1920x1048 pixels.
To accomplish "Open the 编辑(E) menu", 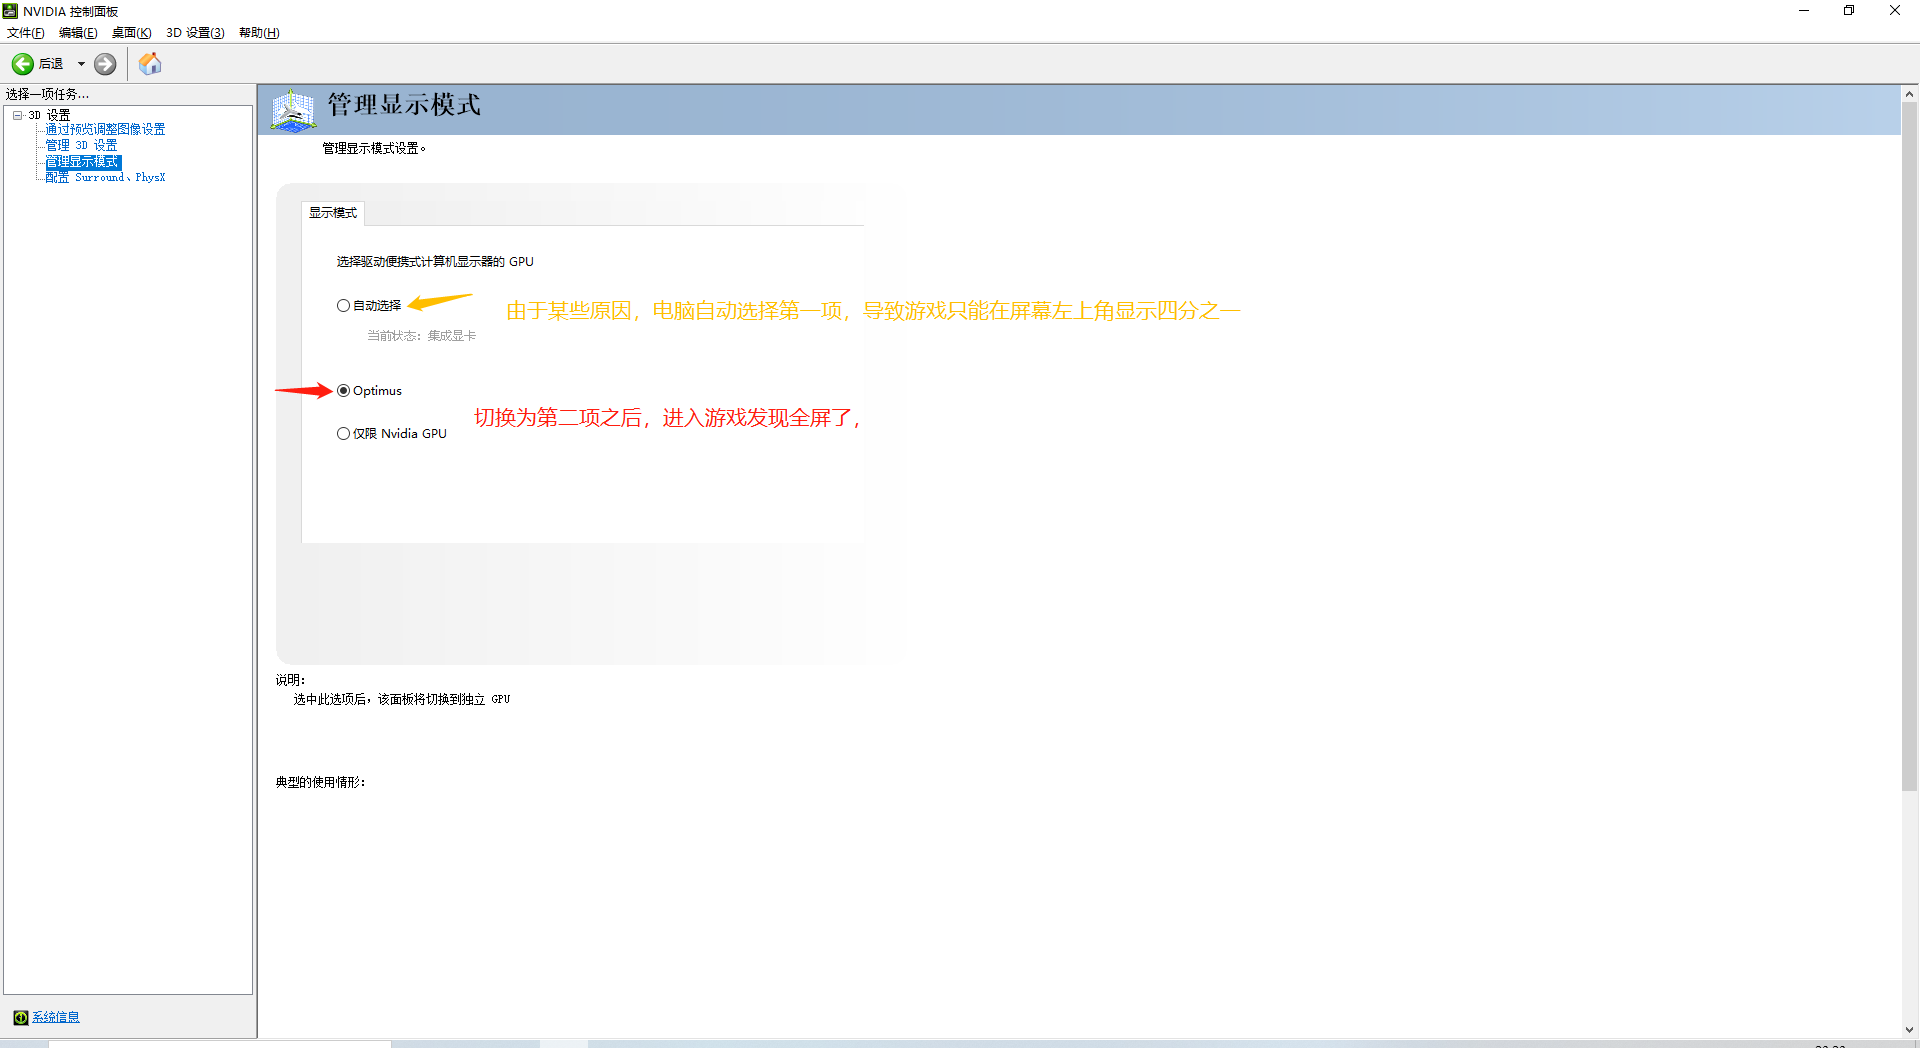I will coord(78,33).
